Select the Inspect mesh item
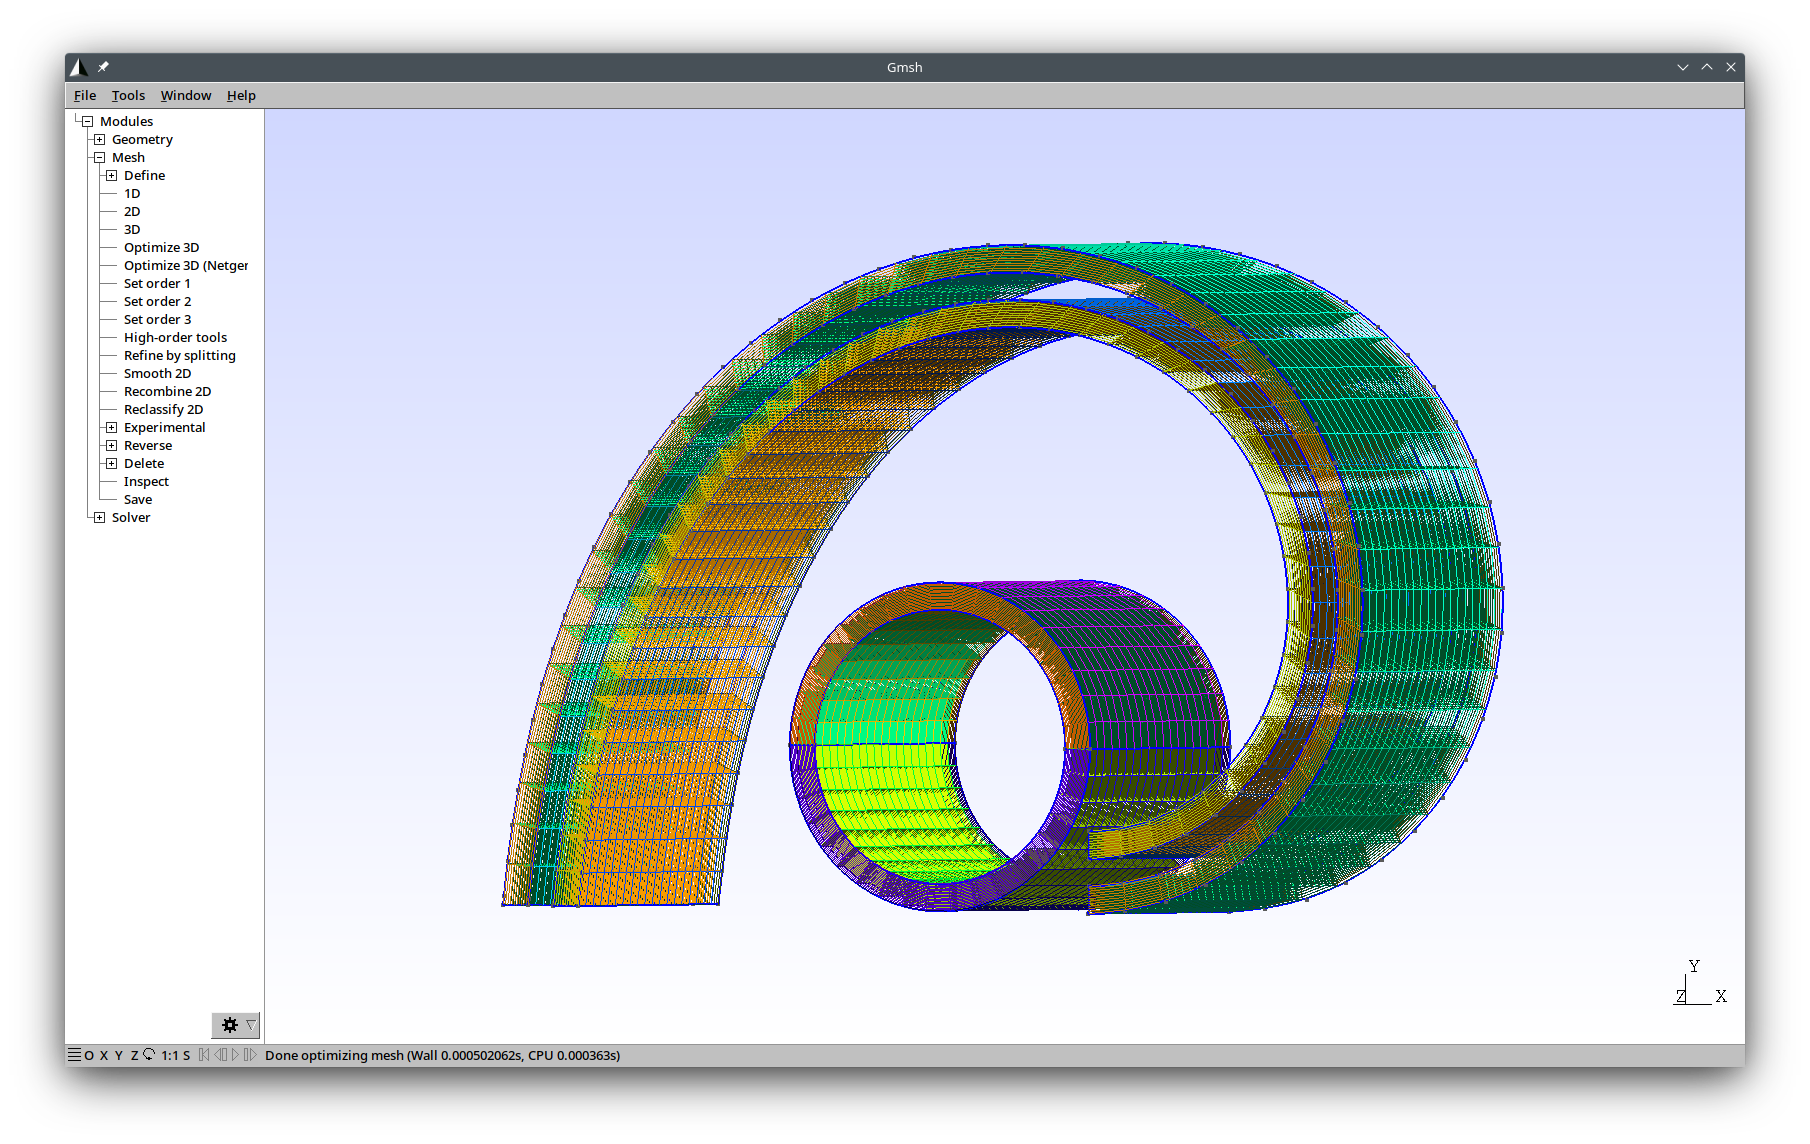Image resolution: width=1810 pixels, height=1144 pixels. pyautogui.click(x=146, y=482)
